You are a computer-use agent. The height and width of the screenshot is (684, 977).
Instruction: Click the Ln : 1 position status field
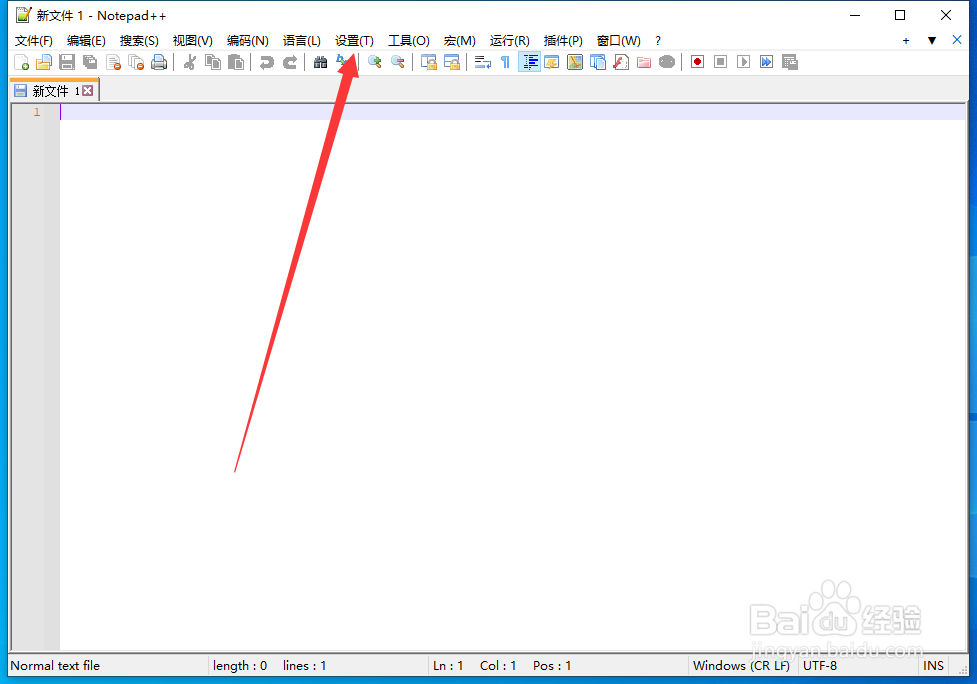[x=448, y=665]
